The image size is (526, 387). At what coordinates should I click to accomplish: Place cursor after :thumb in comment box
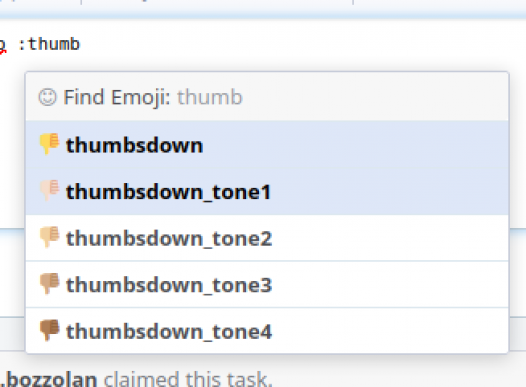pyautogui.click(x=81, y=44)
